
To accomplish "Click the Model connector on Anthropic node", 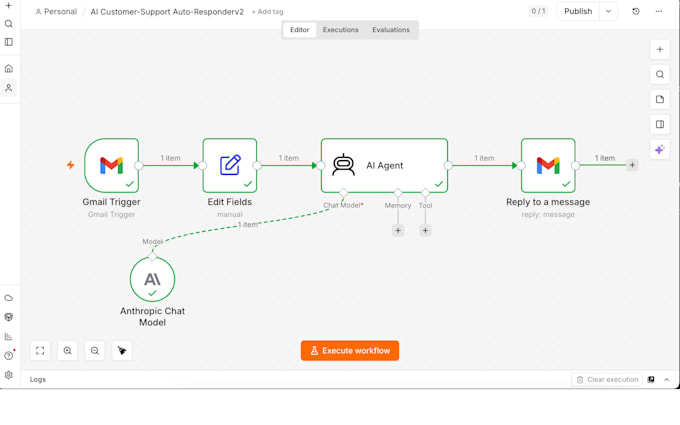I will (x=152, y=257).
